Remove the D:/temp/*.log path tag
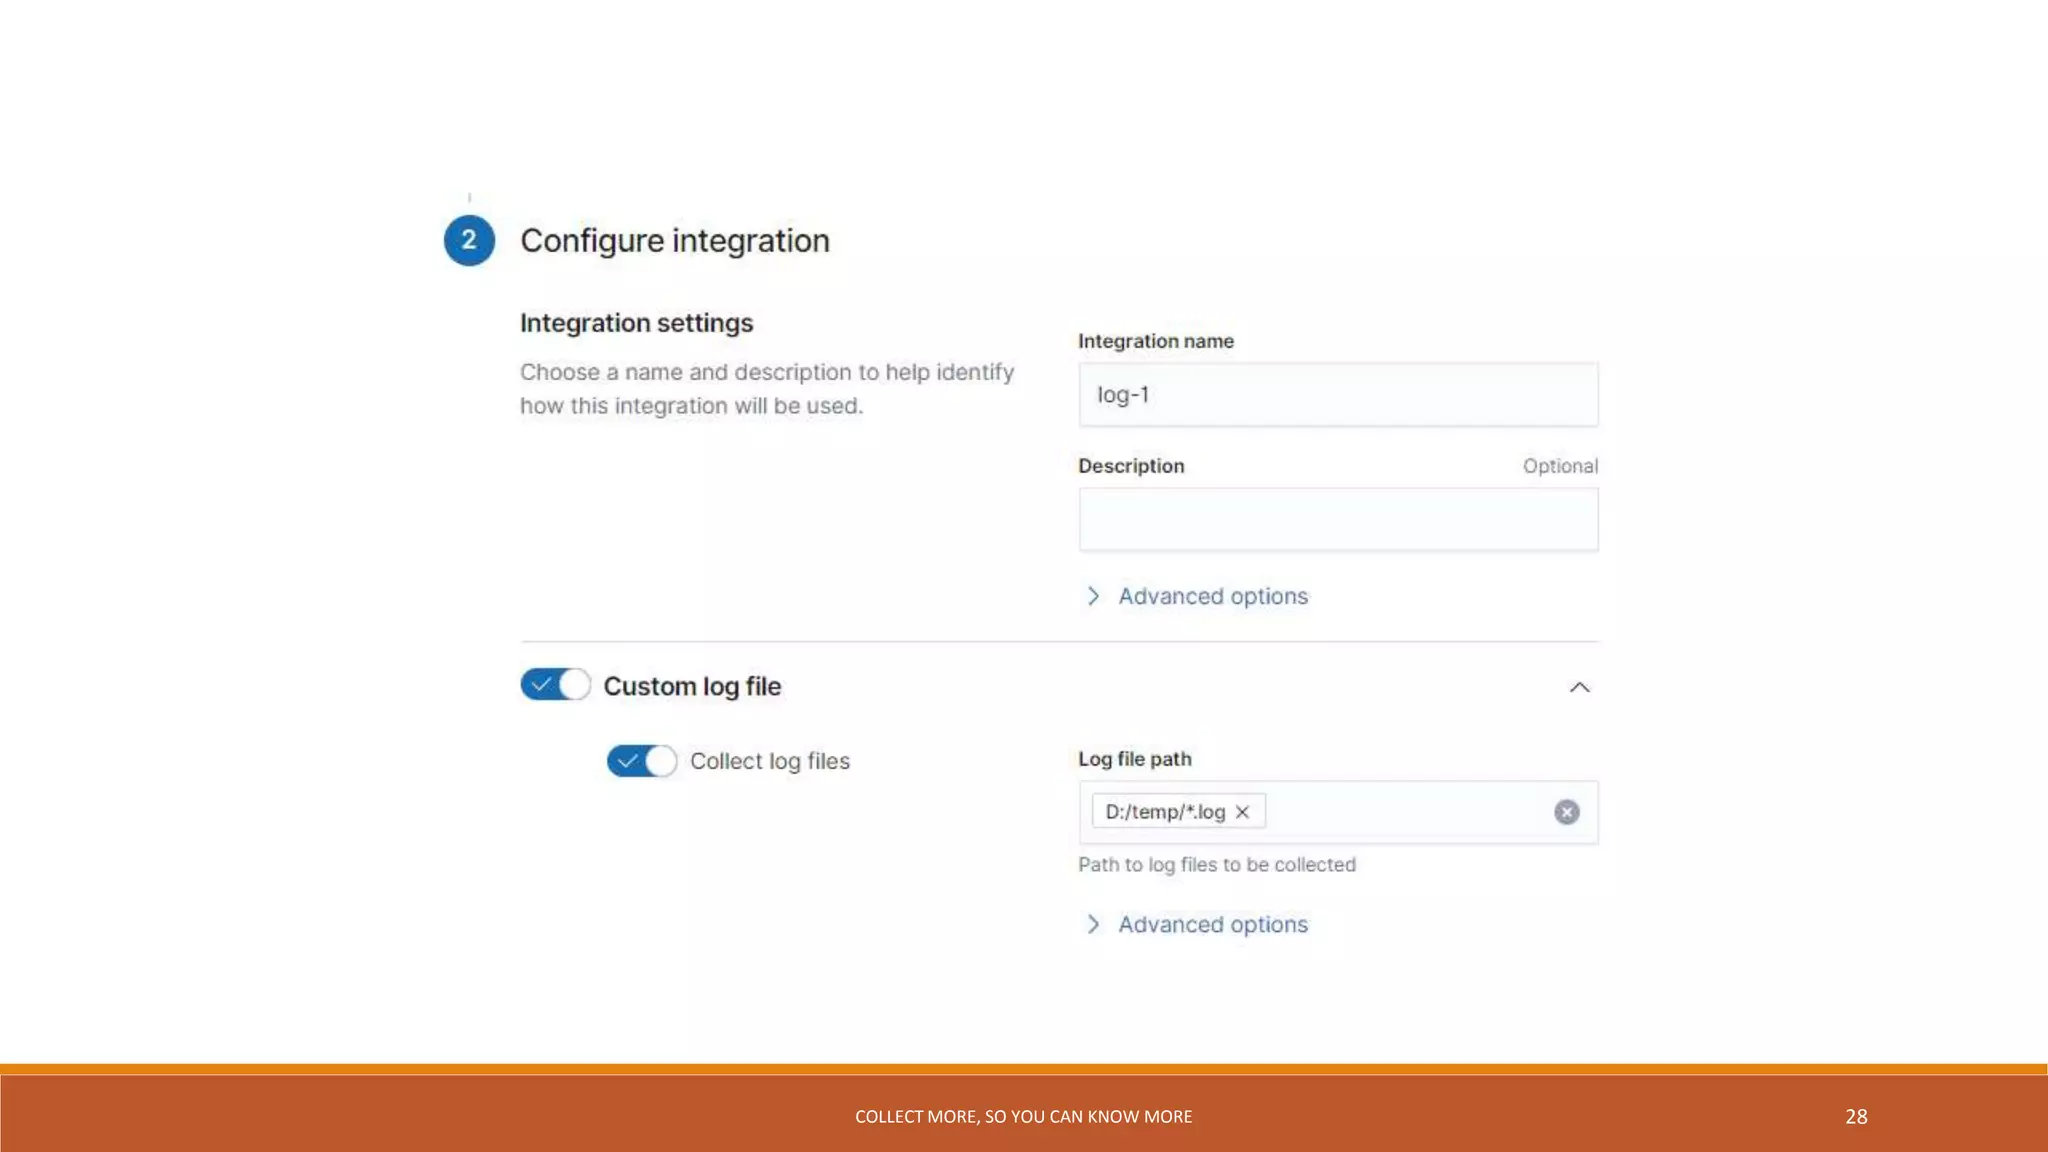This screenshot has height=1152, width=2048. pyautogui.click(x=1242, y=812)
